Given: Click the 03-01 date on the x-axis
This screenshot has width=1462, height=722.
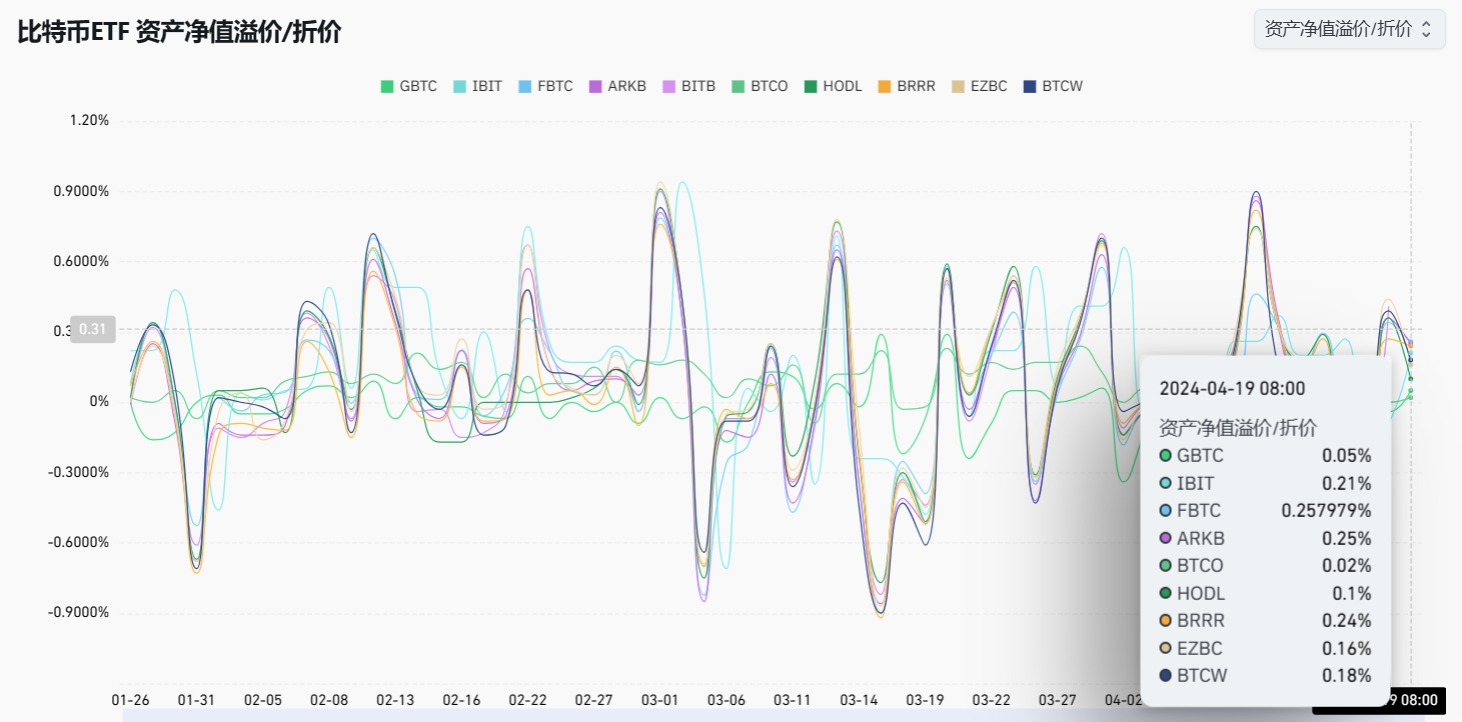Looking at the screenshot, I should (660, 700).
